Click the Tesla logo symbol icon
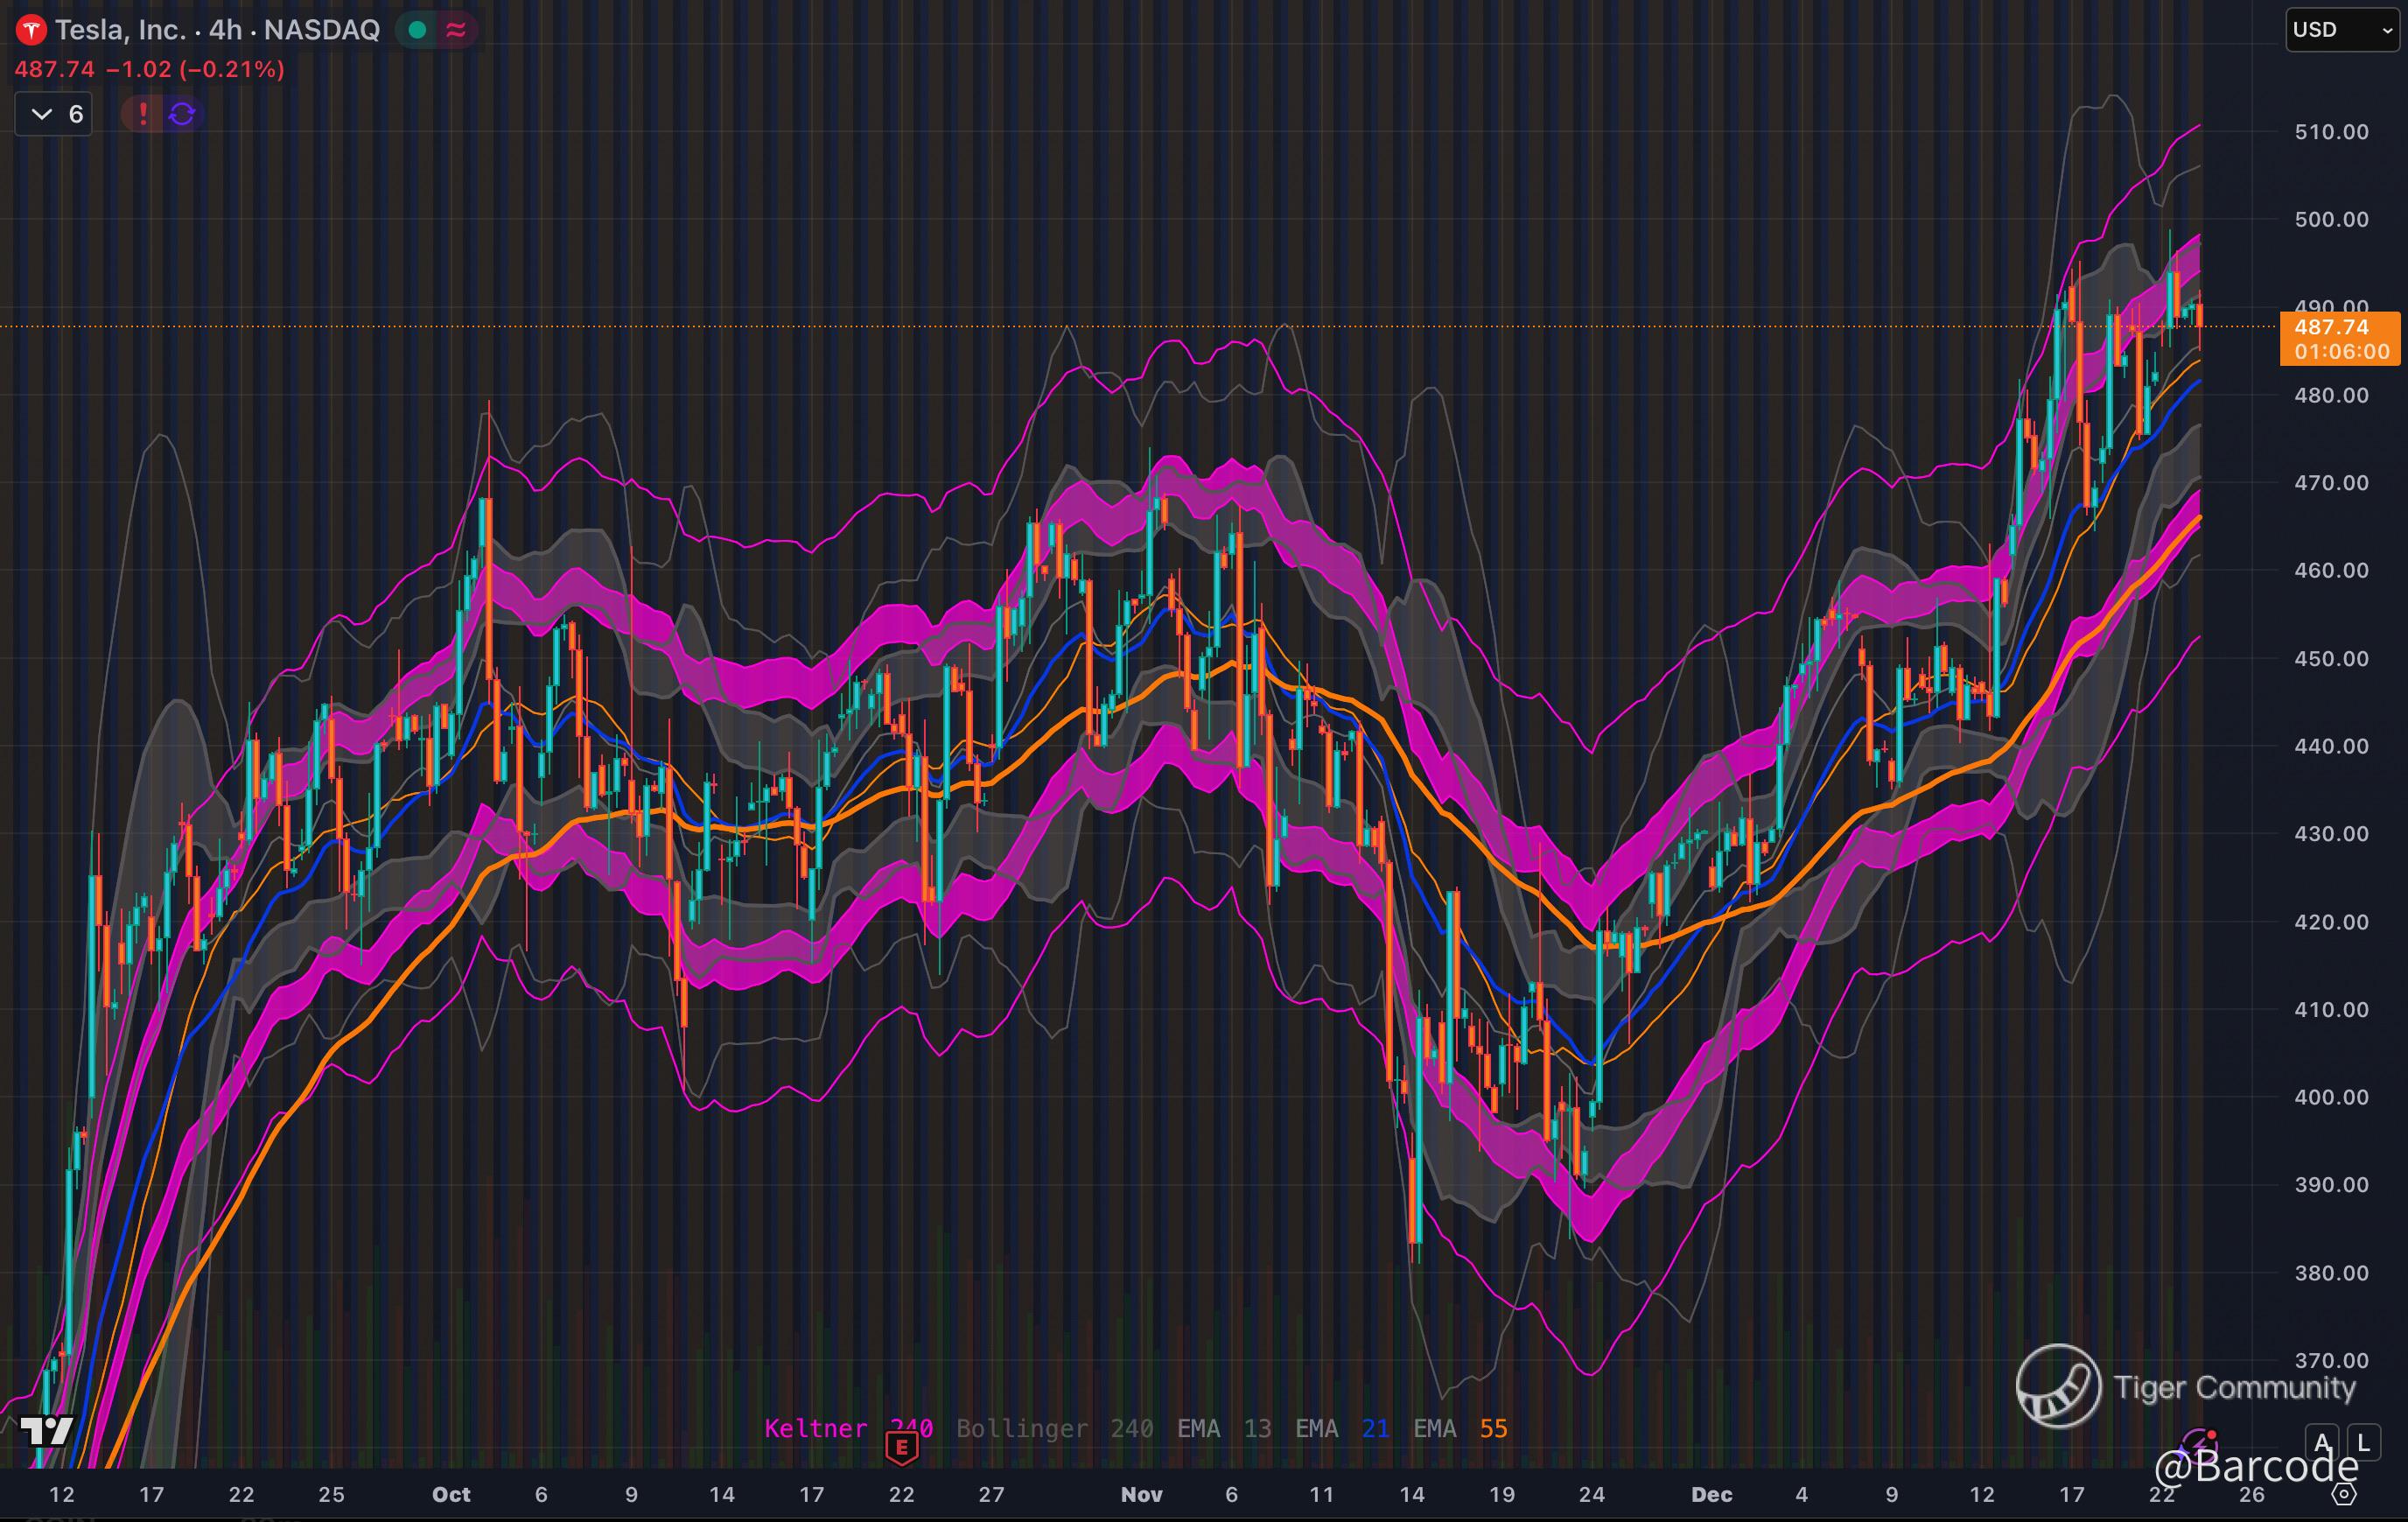2408x1522 pixels. [x=31, y=30]
